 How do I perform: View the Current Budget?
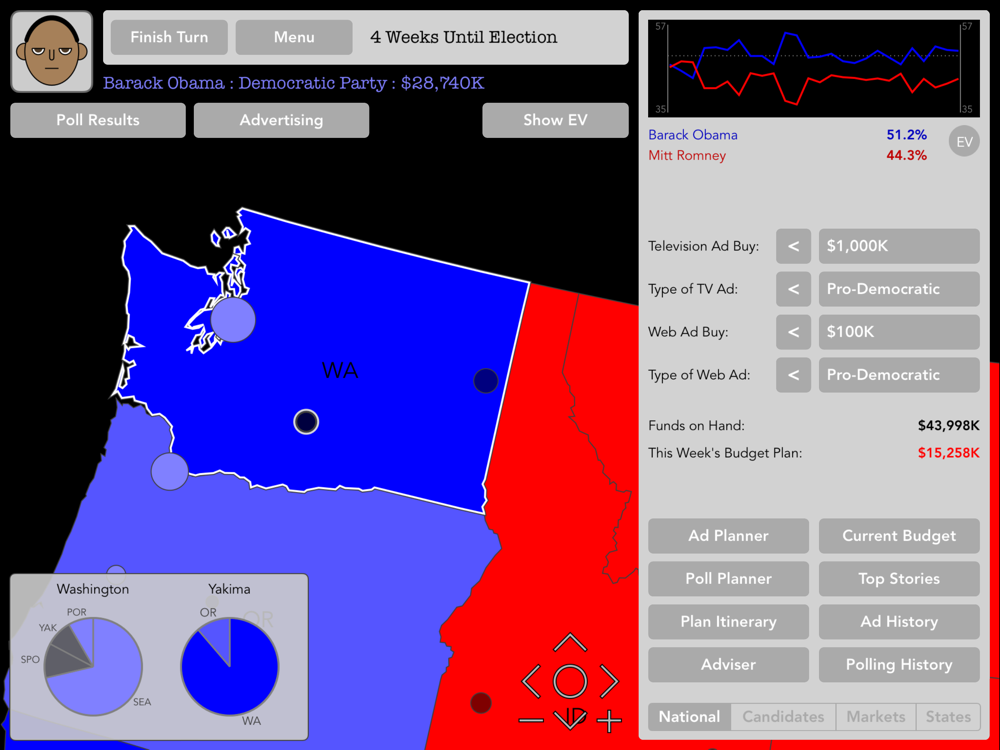[x=899, y=536]
